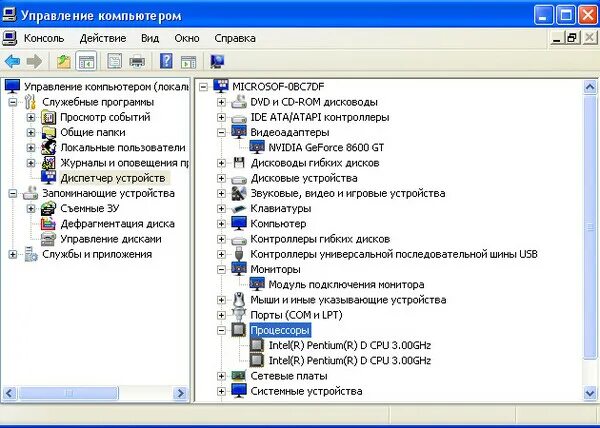Click the USB controllers icon
Screen dimensions: 600x428
pyautogui.click(x=239, y=254)
